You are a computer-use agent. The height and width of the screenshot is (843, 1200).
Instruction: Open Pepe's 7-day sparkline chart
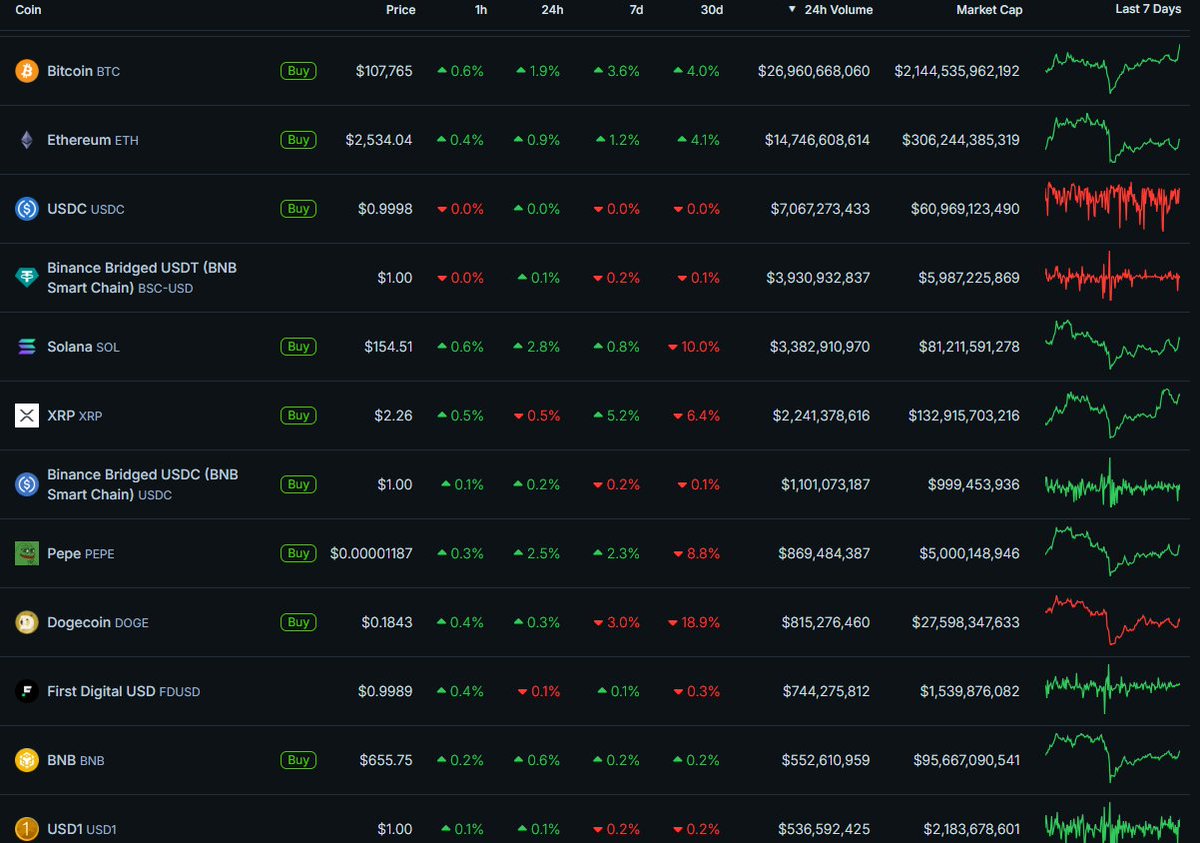(x=1113, y=551)
